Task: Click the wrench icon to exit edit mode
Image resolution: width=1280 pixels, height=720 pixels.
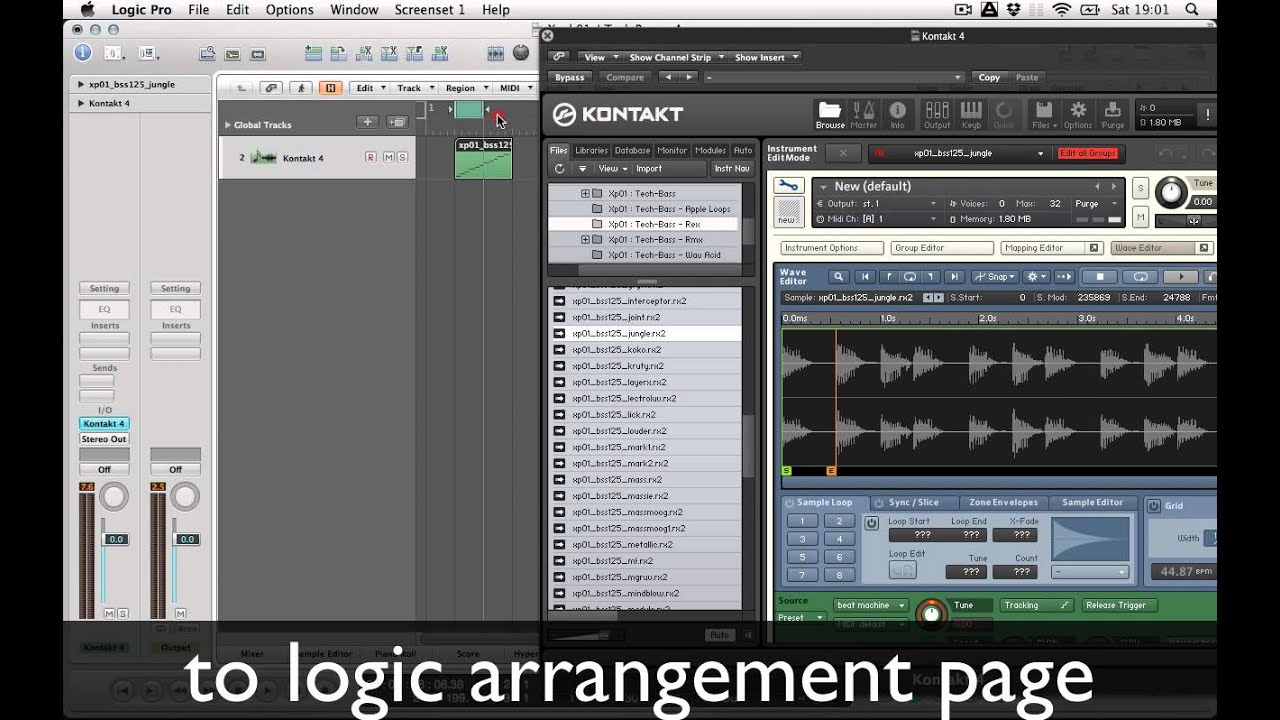Action: (788, 186)
